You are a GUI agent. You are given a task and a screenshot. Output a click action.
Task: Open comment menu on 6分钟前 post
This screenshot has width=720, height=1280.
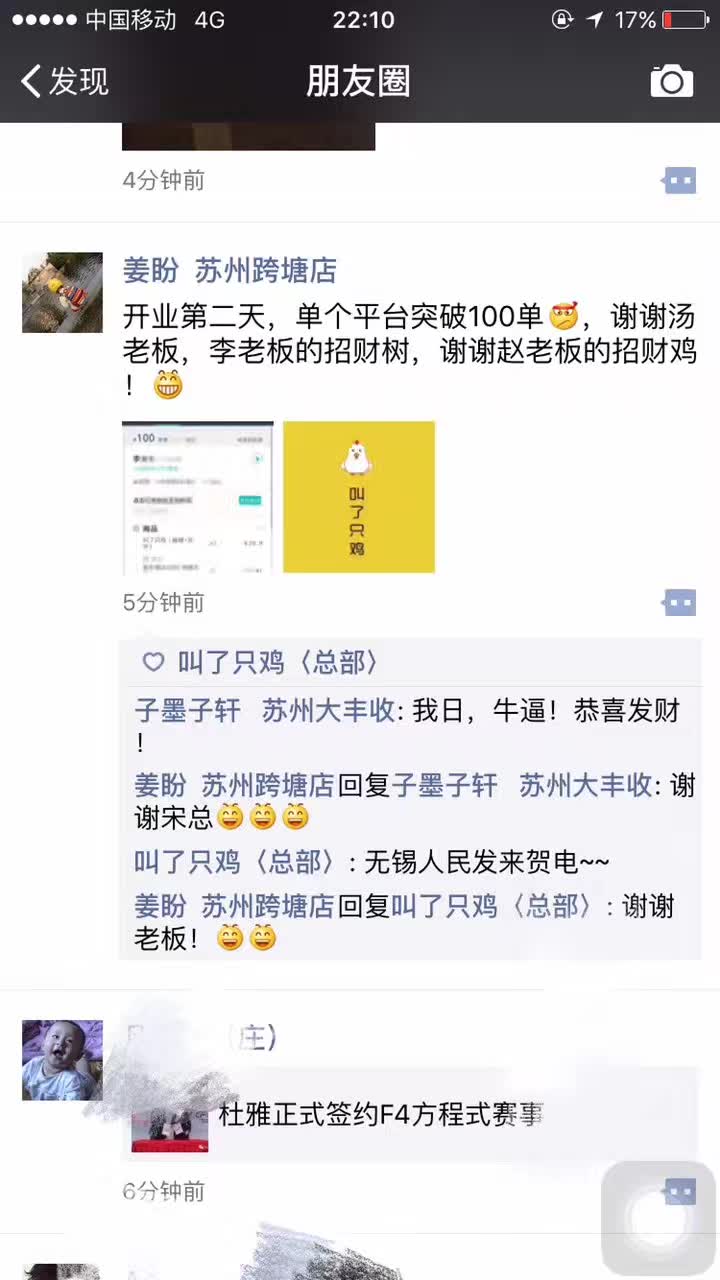coord(679,1191)
